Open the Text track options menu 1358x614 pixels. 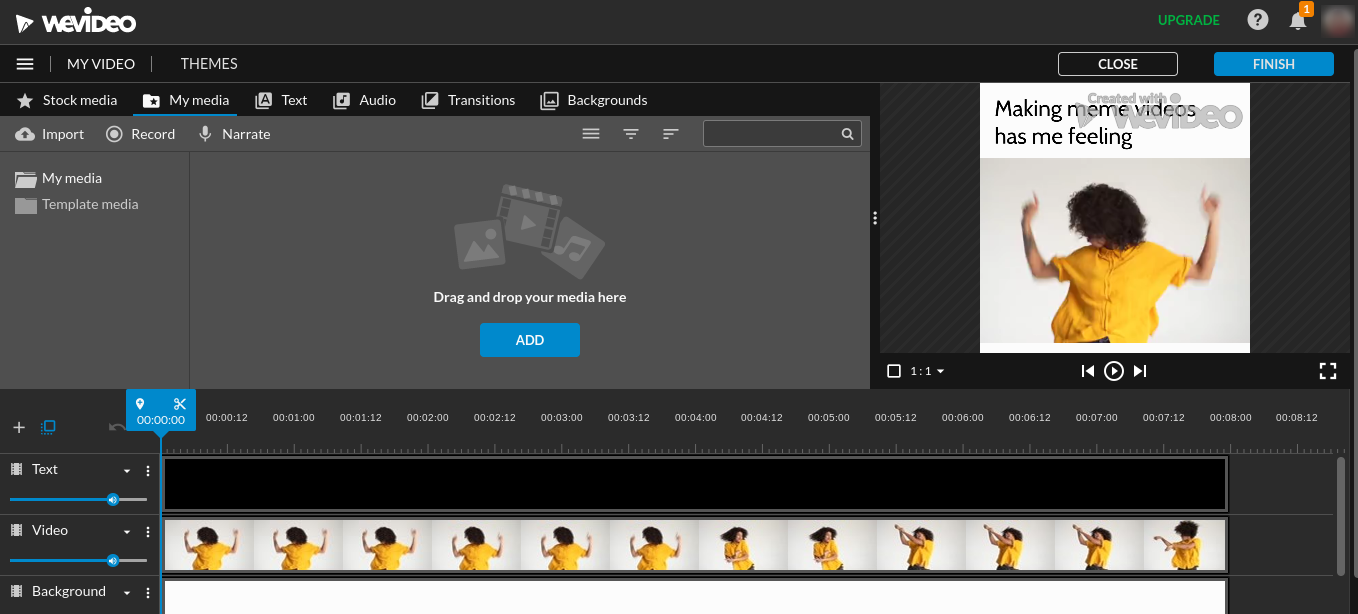(147, 470)
